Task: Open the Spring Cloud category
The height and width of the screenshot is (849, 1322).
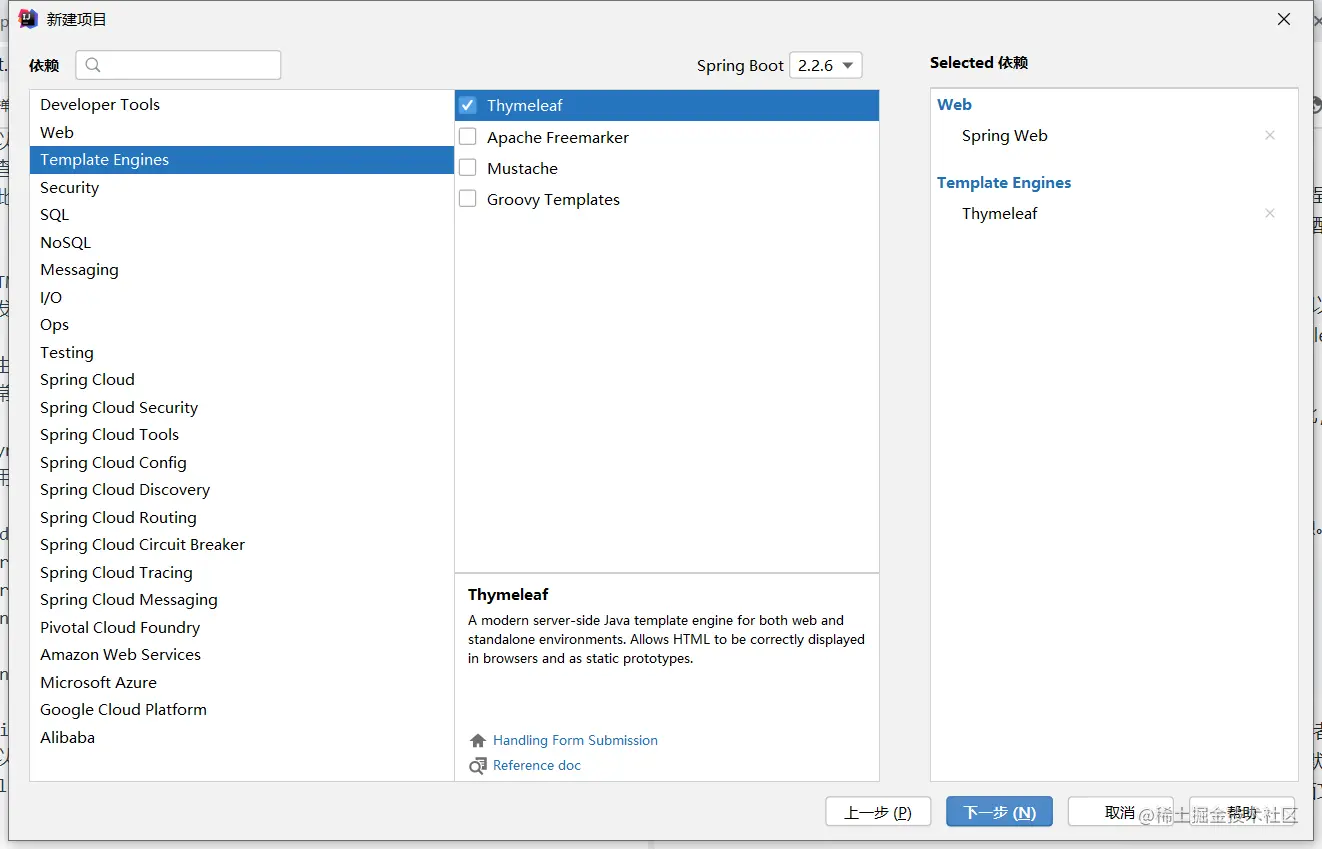Action: [242, 380]
